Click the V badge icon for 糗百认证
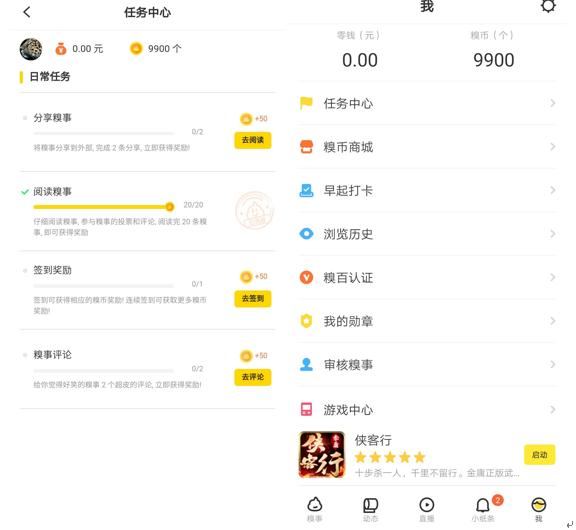This screenshot has height=530, width=576. (x=306, y=277)
